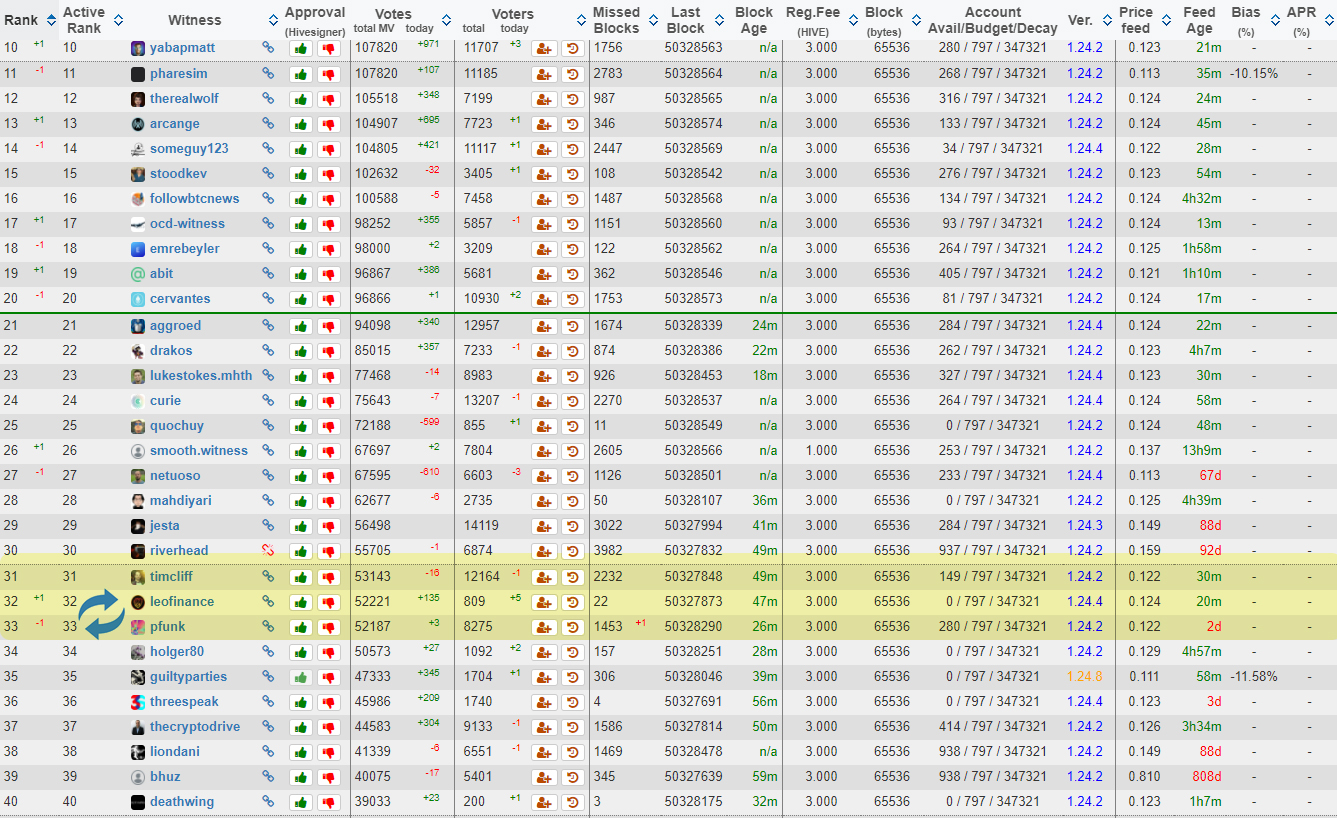Approve witness yabapmatt with thumbs up

coord(300,49)
